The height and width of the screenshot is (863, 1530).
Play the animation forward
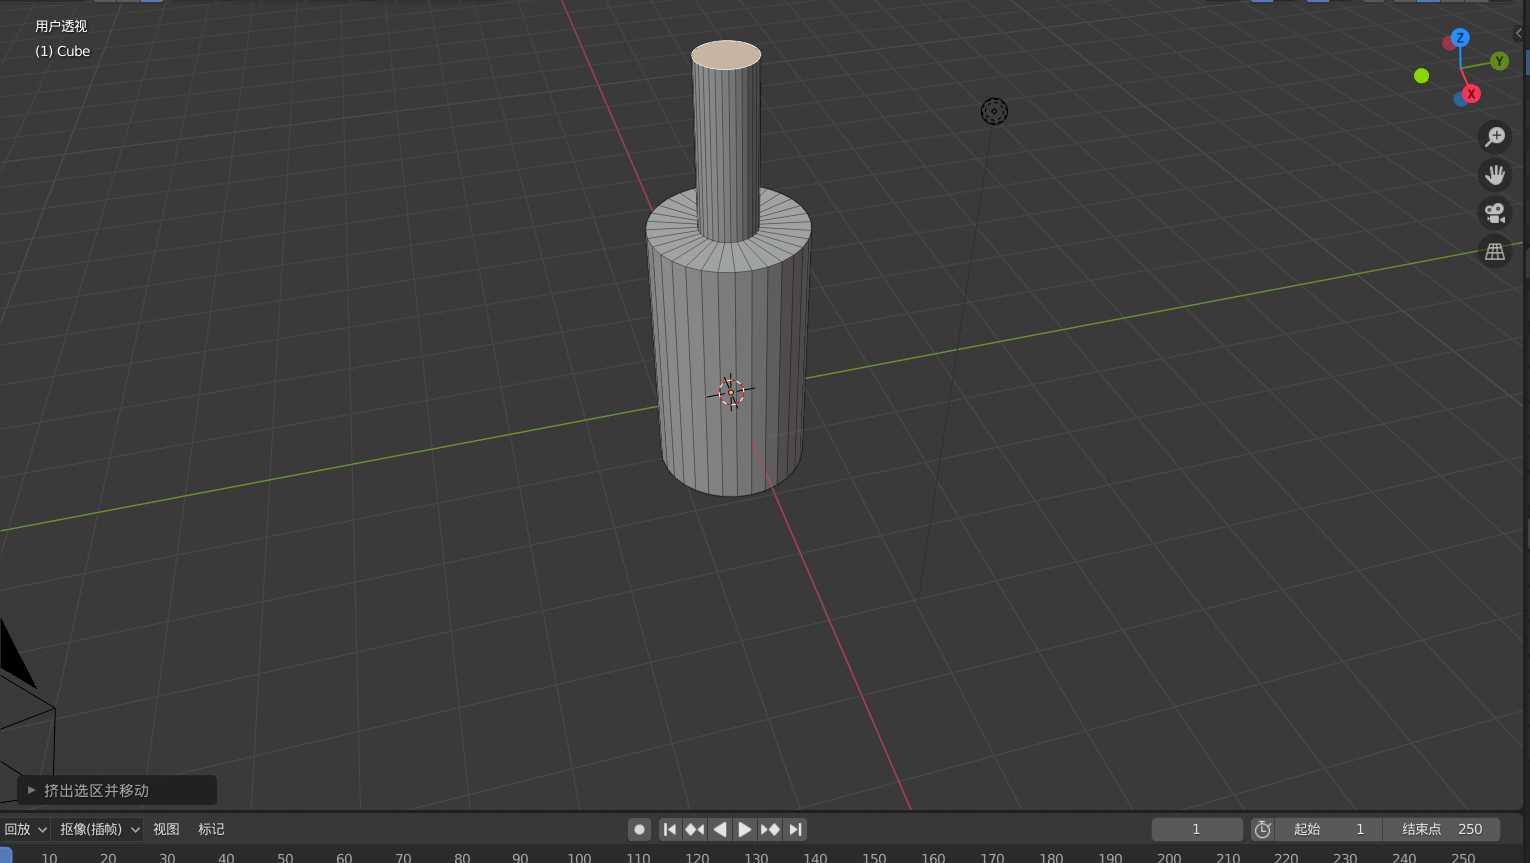[x=745, y=829]
